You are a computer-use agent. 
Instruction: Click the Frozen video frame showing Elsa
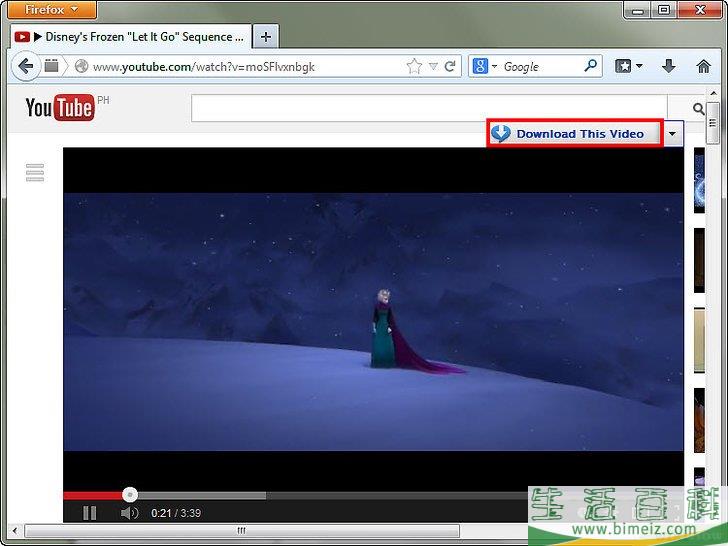[373, 322]
